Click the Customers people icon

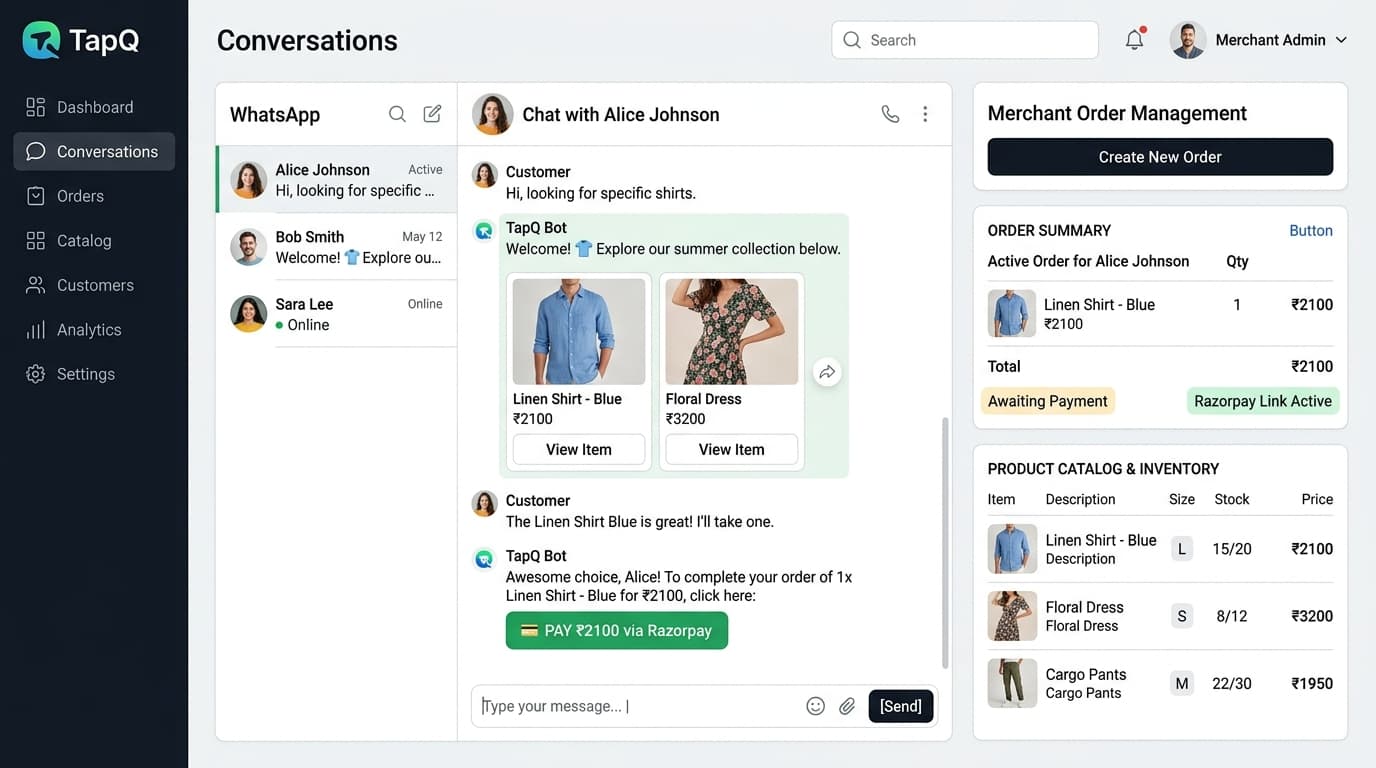click(x=36, y=285)
